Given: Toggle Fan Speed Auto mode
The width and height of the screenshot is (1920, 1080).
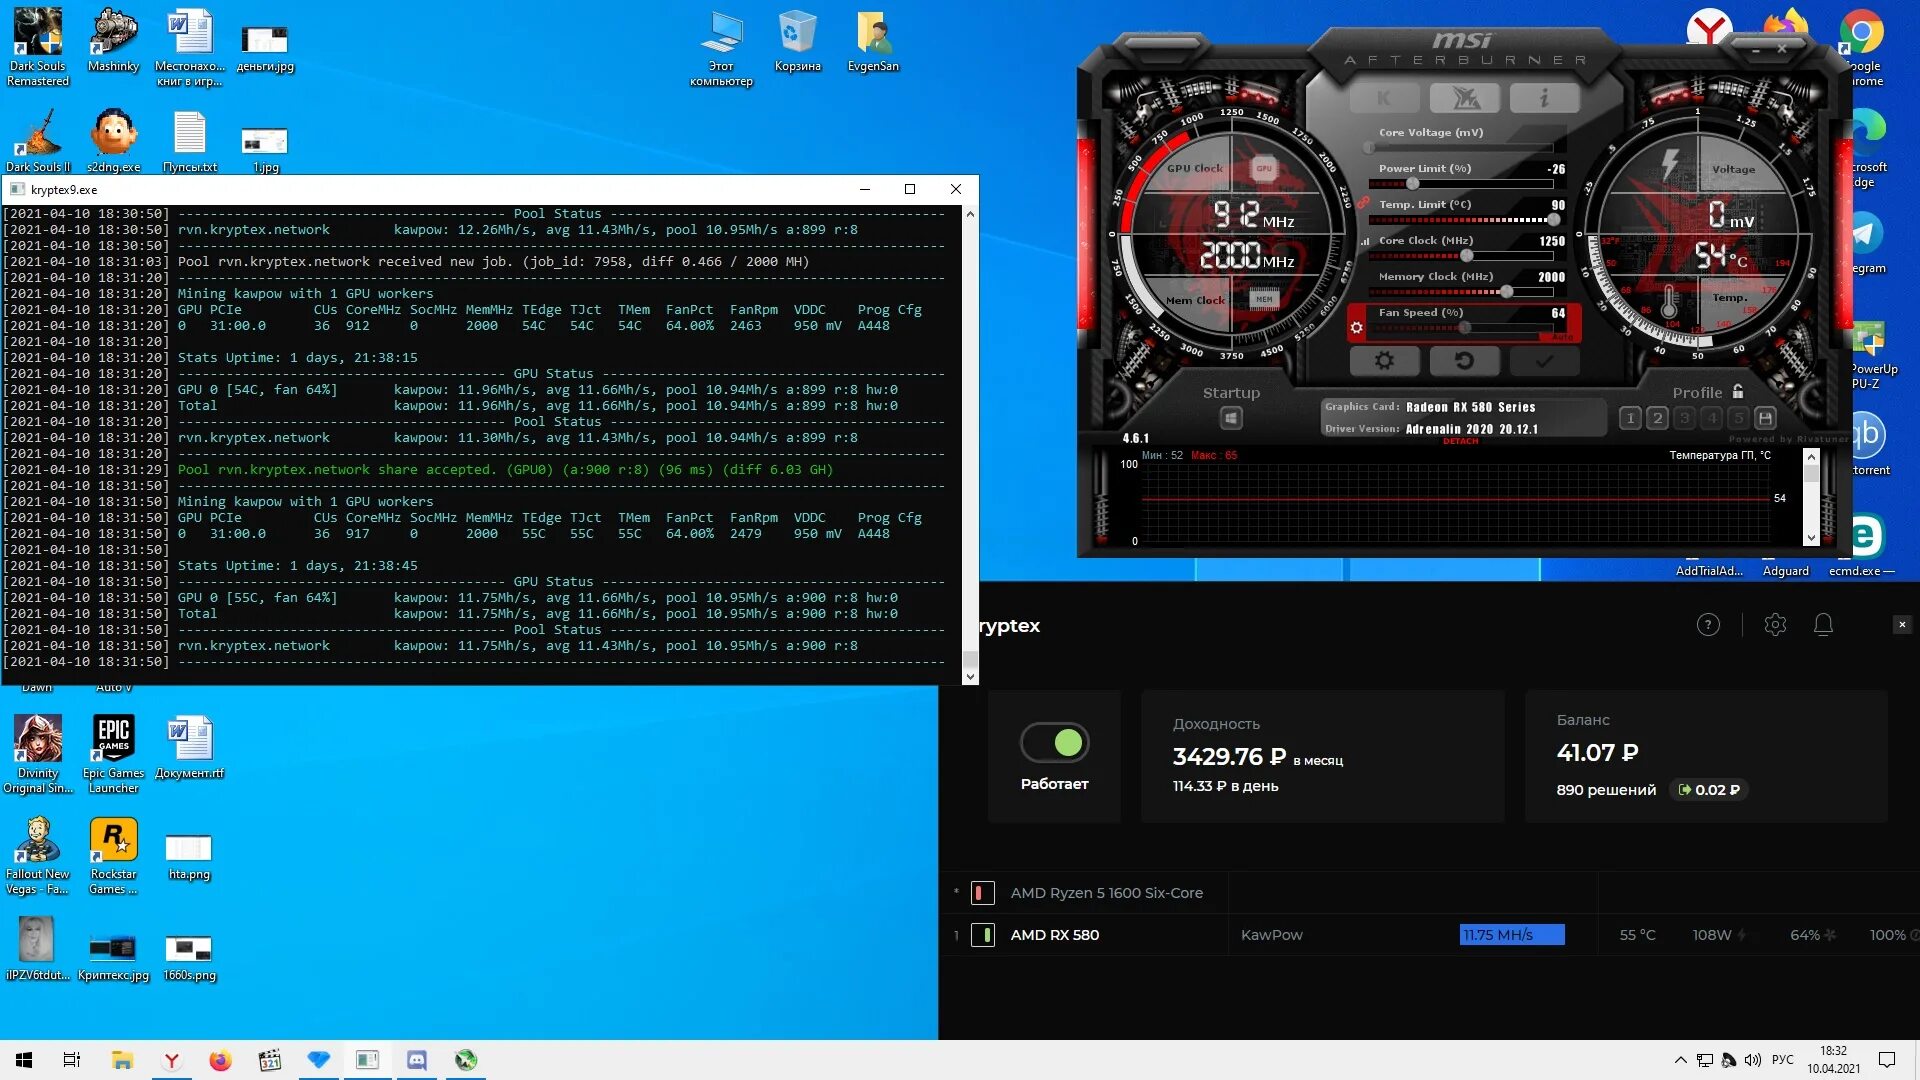Looking at the screenshot, I should click(1562, 337).
